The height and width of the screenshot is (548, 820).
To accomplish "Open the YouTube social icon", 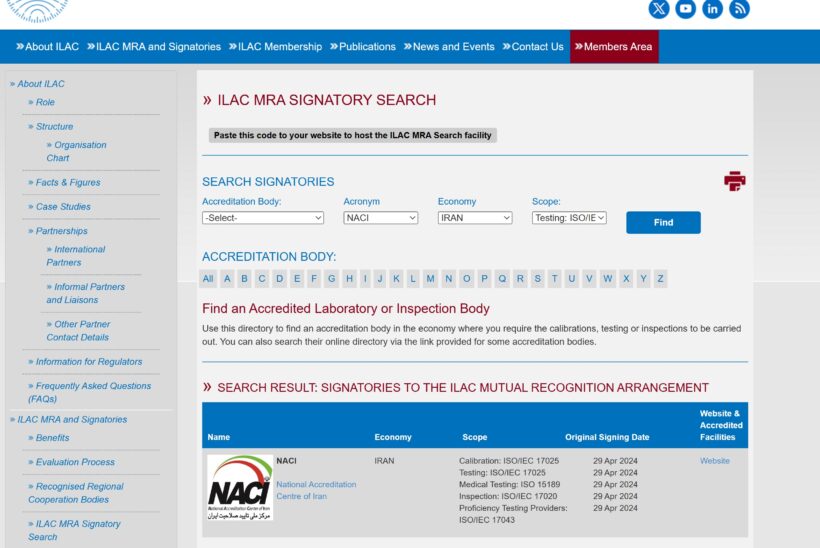I will 686,9.
